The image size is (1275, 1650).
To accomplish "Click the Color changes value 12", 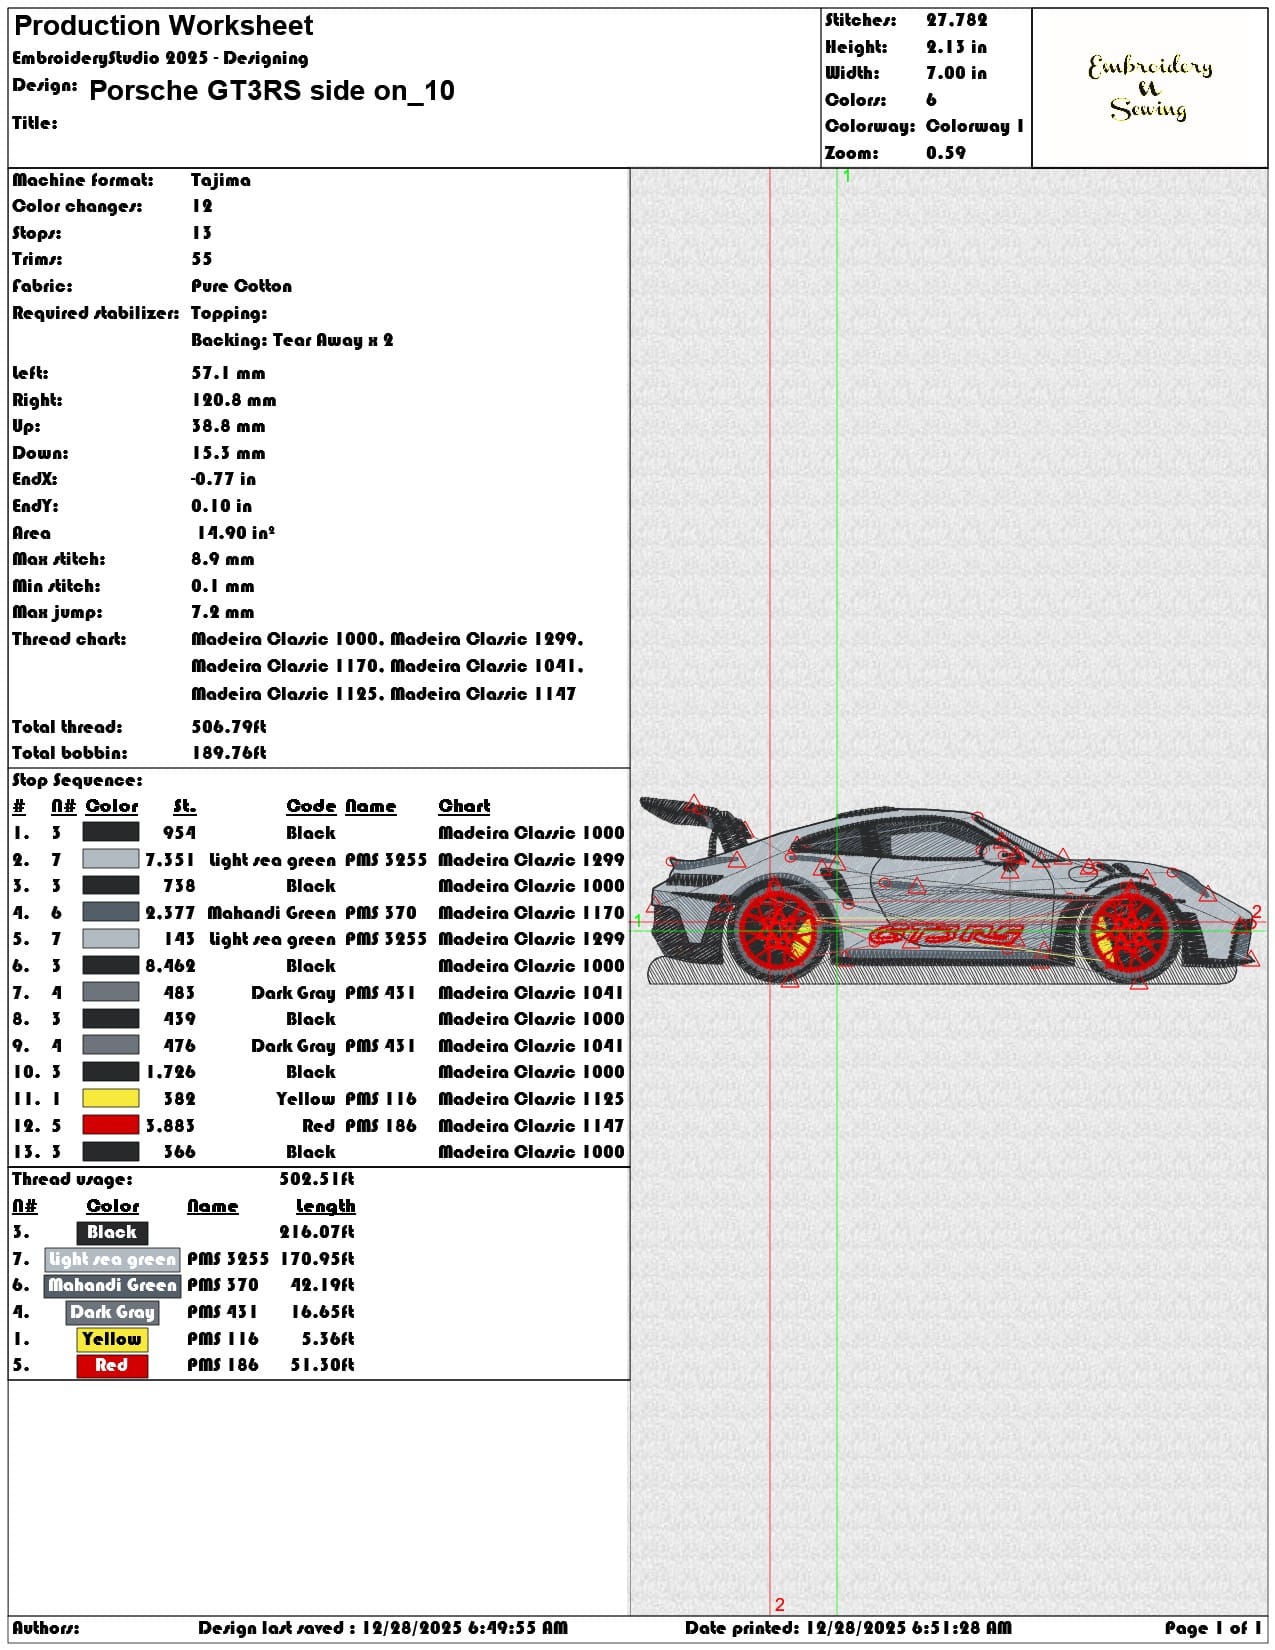I will pos(202,206).
